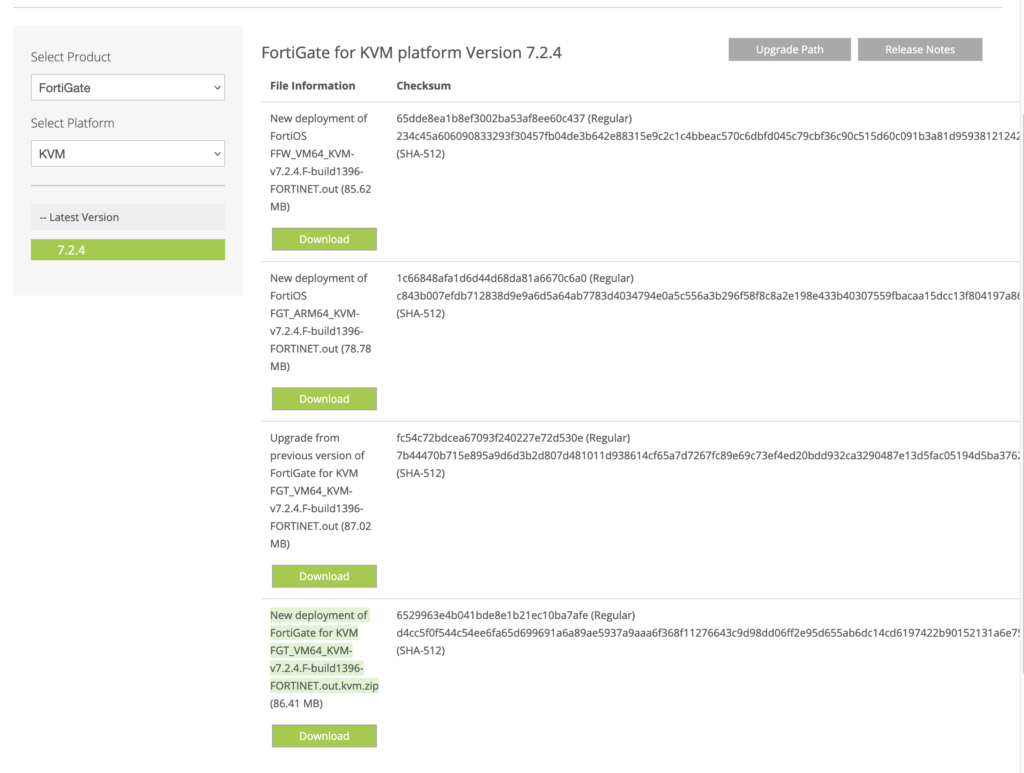The width and height of the screenshot is (1024, 773).
Task: Select the SHA-512 checksum for FGT_ARM64_KVM
Action: 600,295
